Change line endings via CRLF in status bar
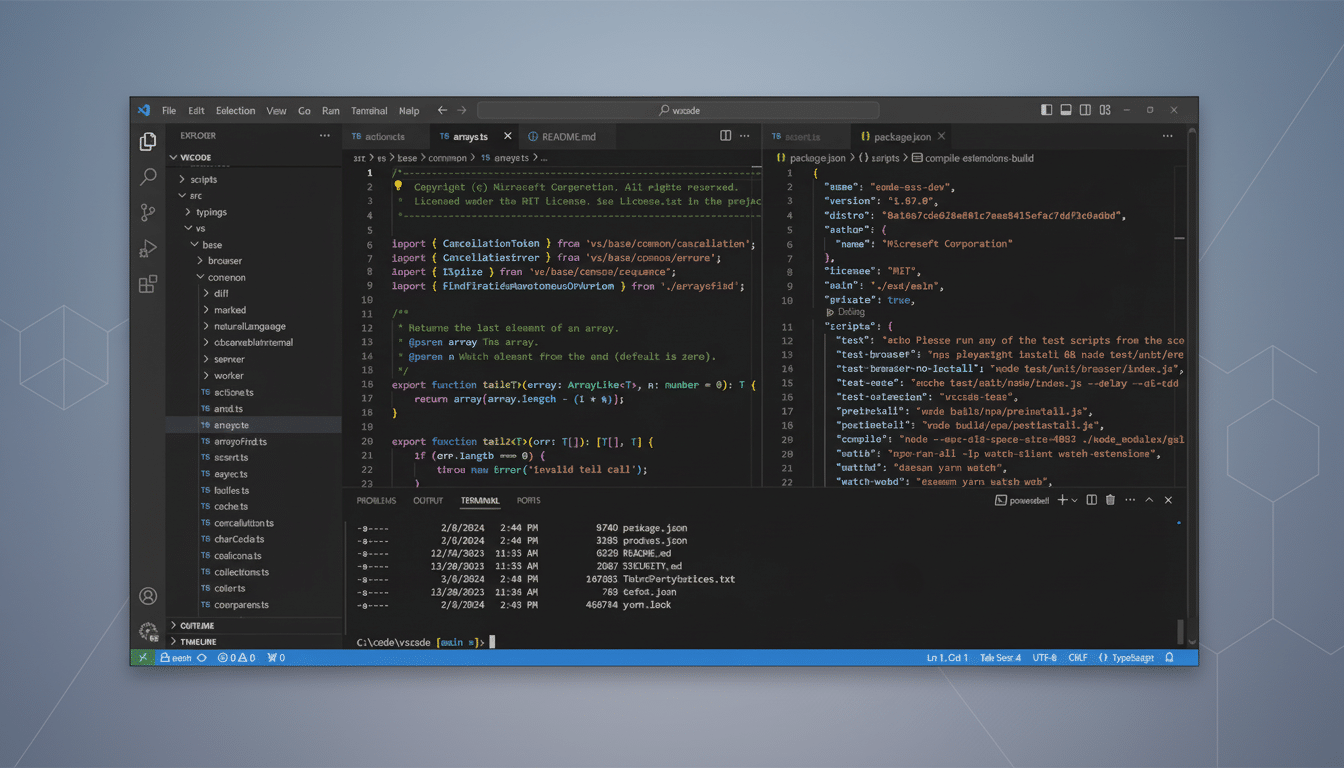This screenshot has width=1344, height=768. (x=1077, y=657)
